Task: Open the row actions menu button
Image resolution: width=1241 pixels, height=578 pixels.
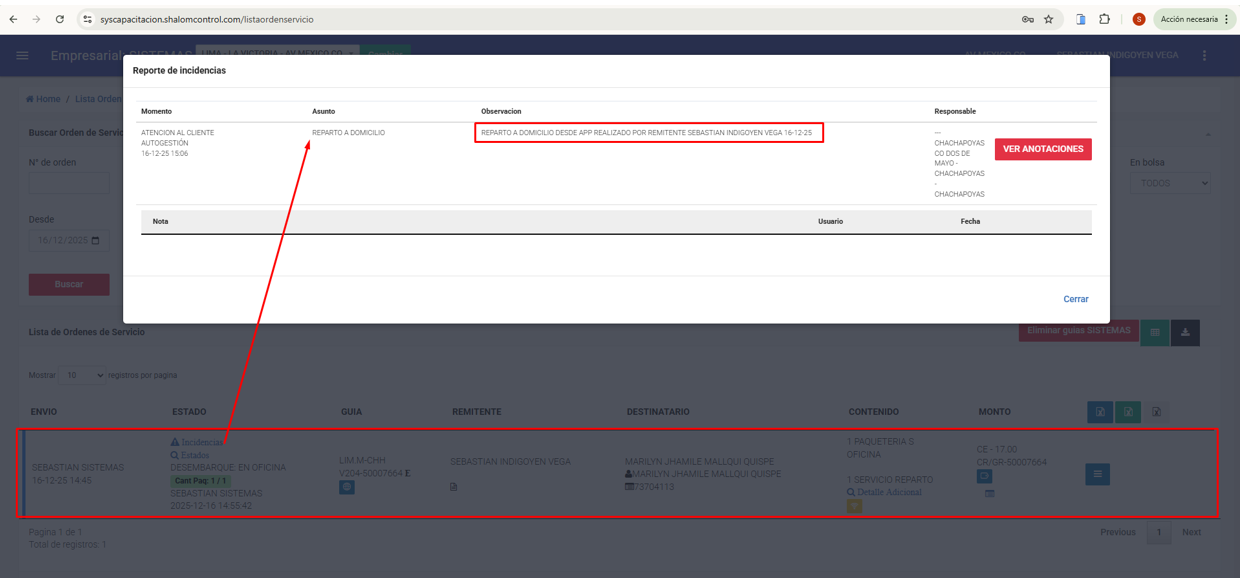Action: point(1097,474)
